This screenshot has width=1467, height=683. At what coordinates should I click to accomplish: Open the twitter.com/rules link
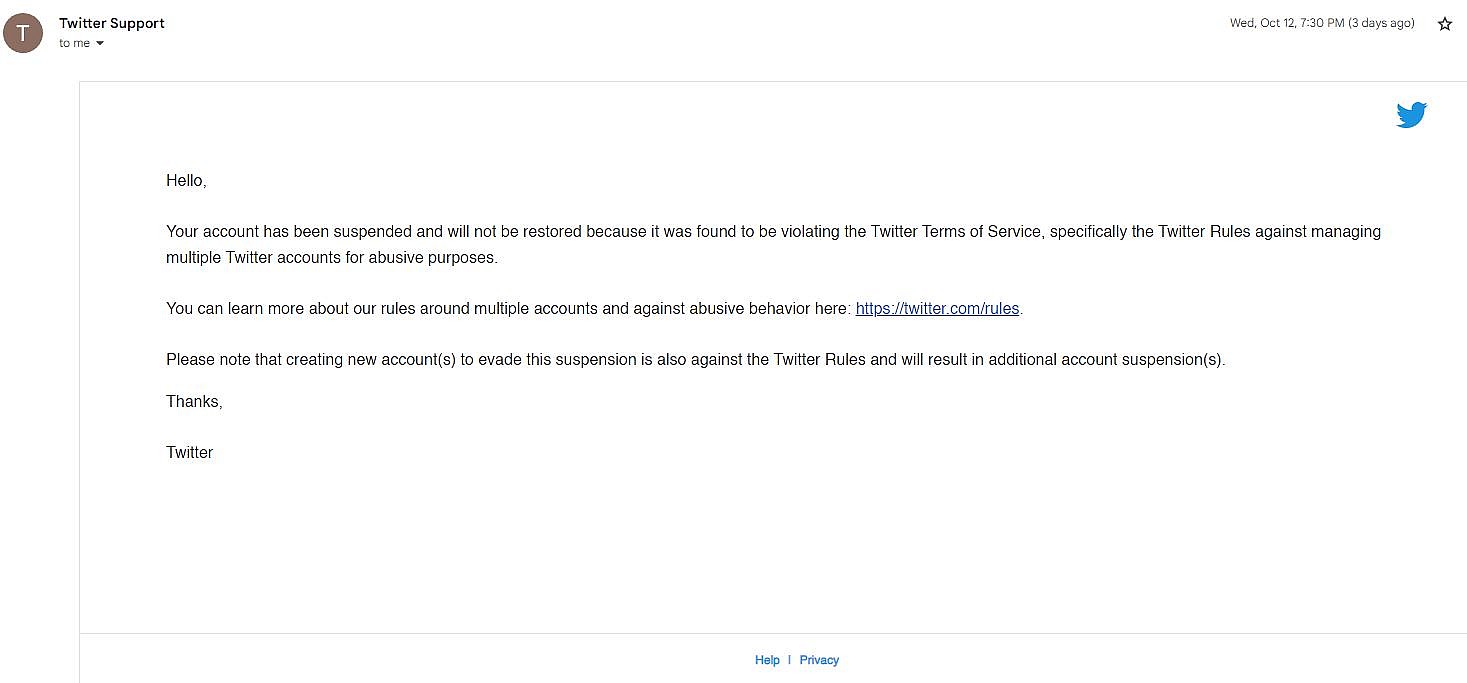click(x=937, y=309)
